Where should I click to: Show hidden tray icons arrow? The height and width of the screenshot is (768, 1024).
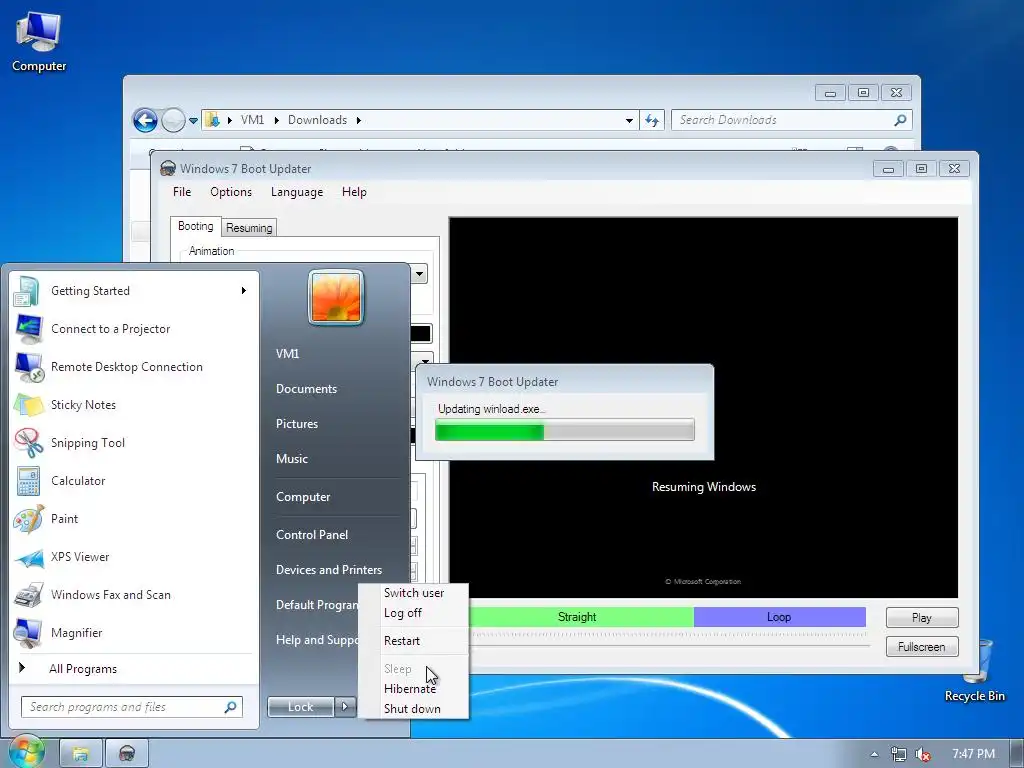coord(874,754)
